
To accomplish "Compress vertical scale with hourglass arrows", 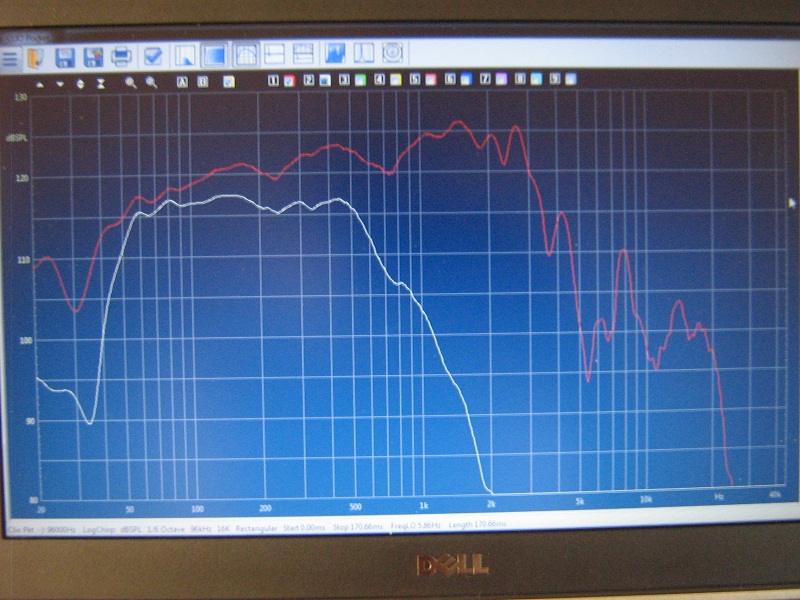I will (x=101, y=83).
